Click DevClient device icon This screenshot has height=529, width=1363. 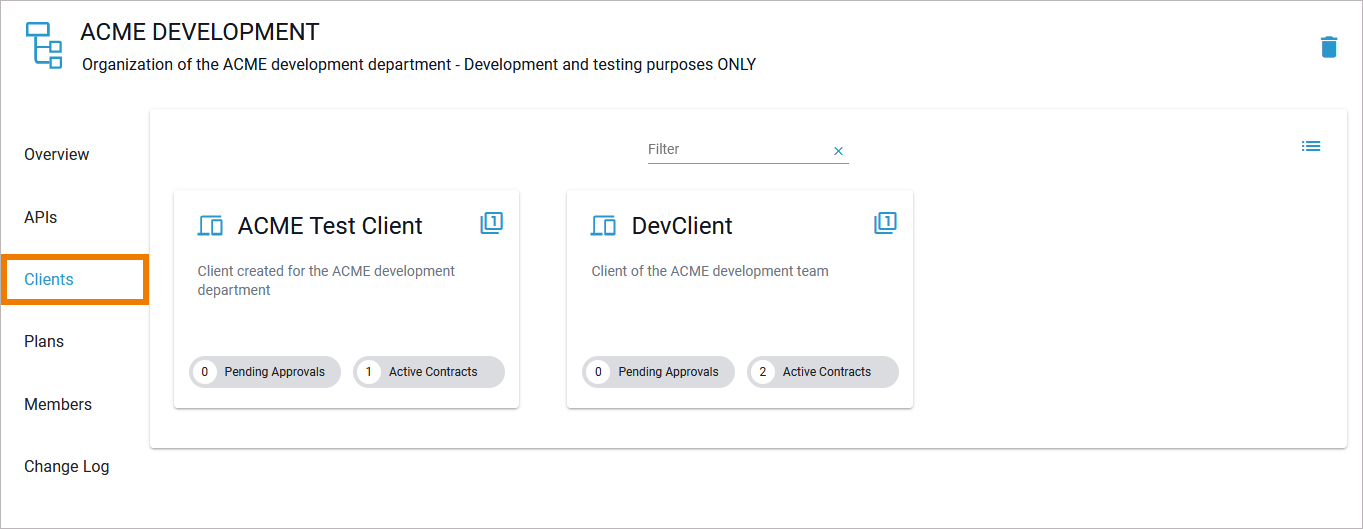[x=604, y=226]
